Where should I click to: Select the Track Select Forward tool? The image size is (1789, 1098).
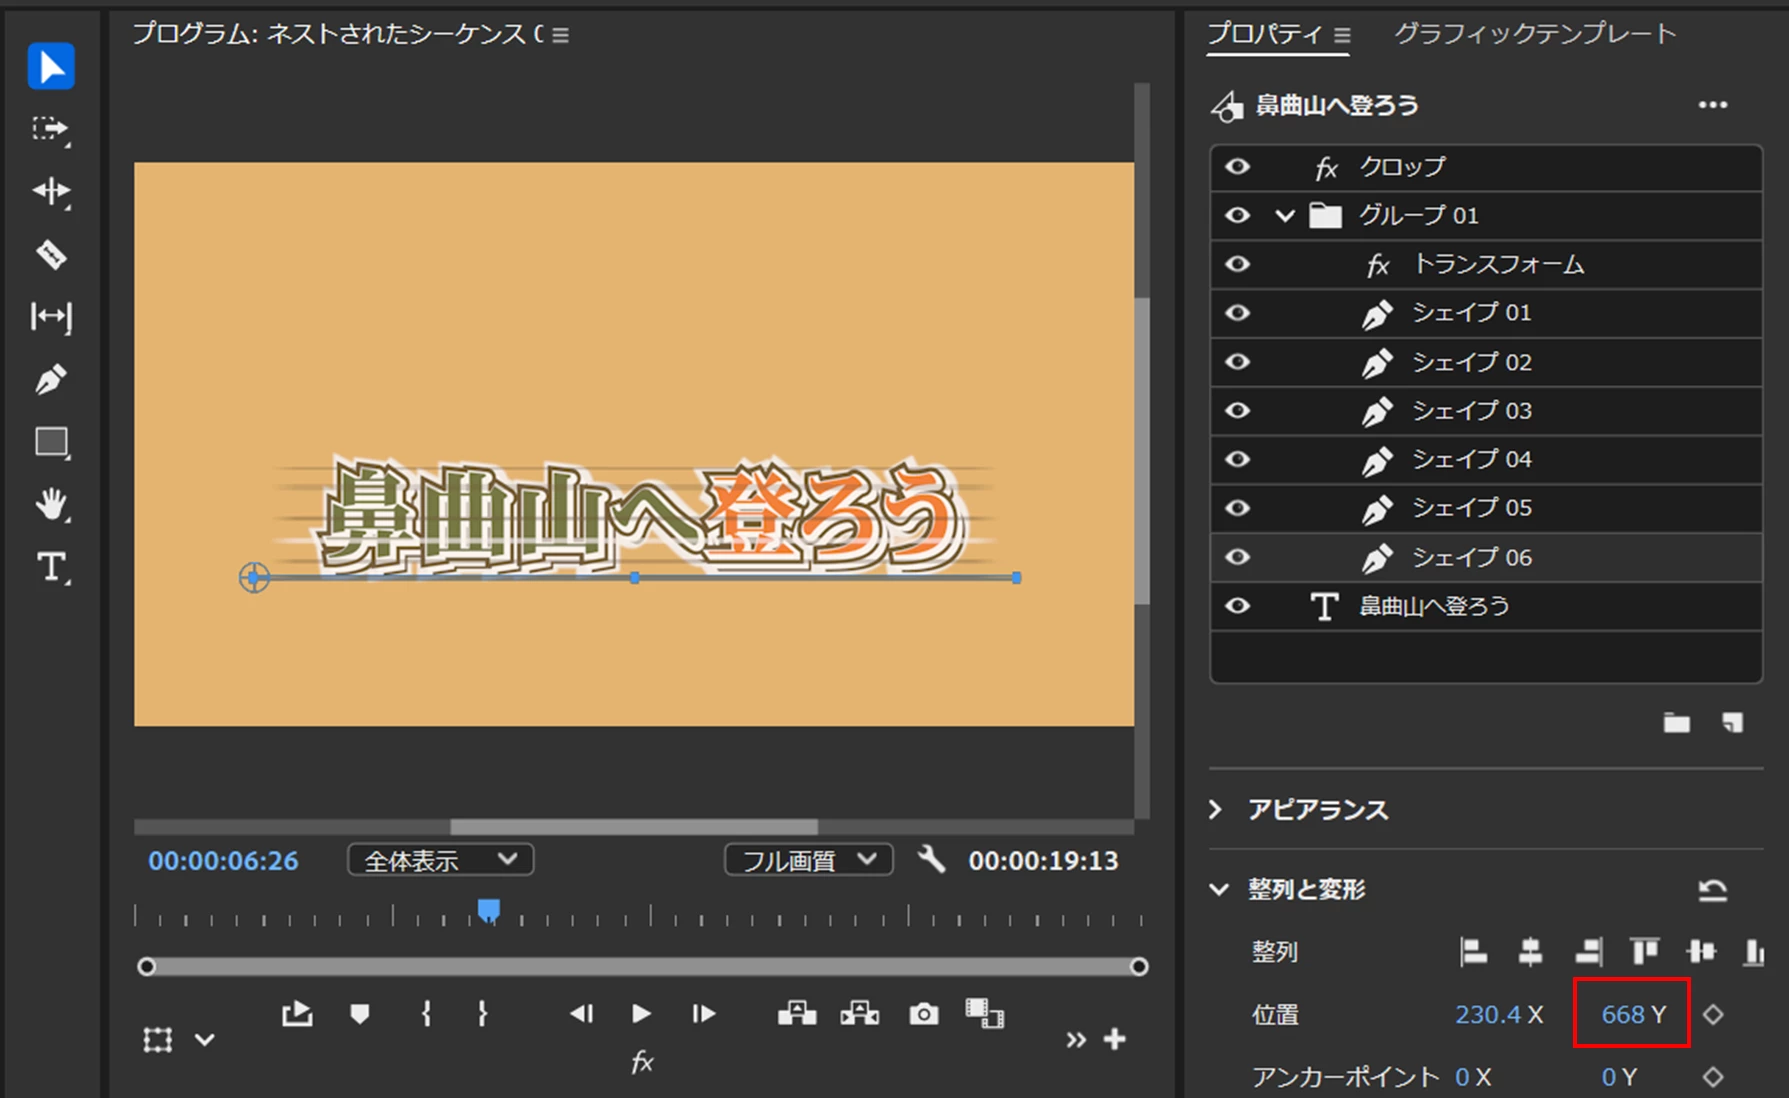(x=51, y=130)
